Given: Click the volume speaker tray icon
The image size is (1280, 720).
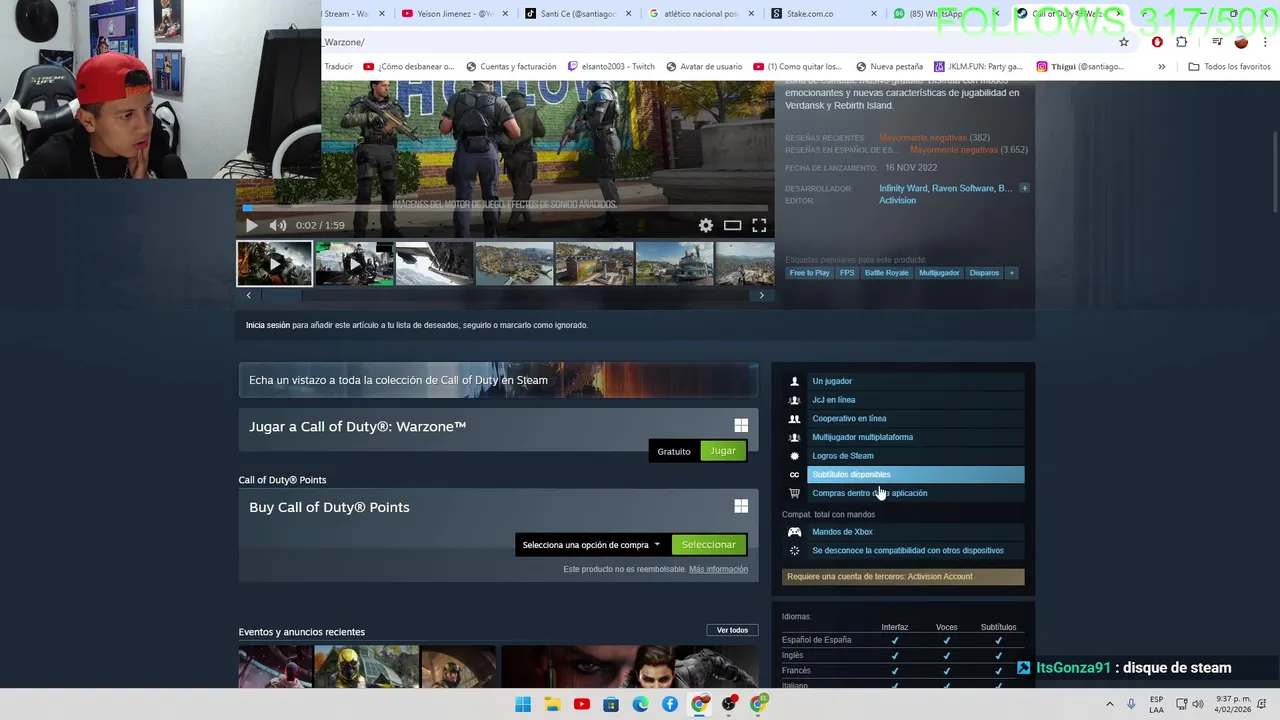Looking at the screenshot, I should tap(1198, 705).
